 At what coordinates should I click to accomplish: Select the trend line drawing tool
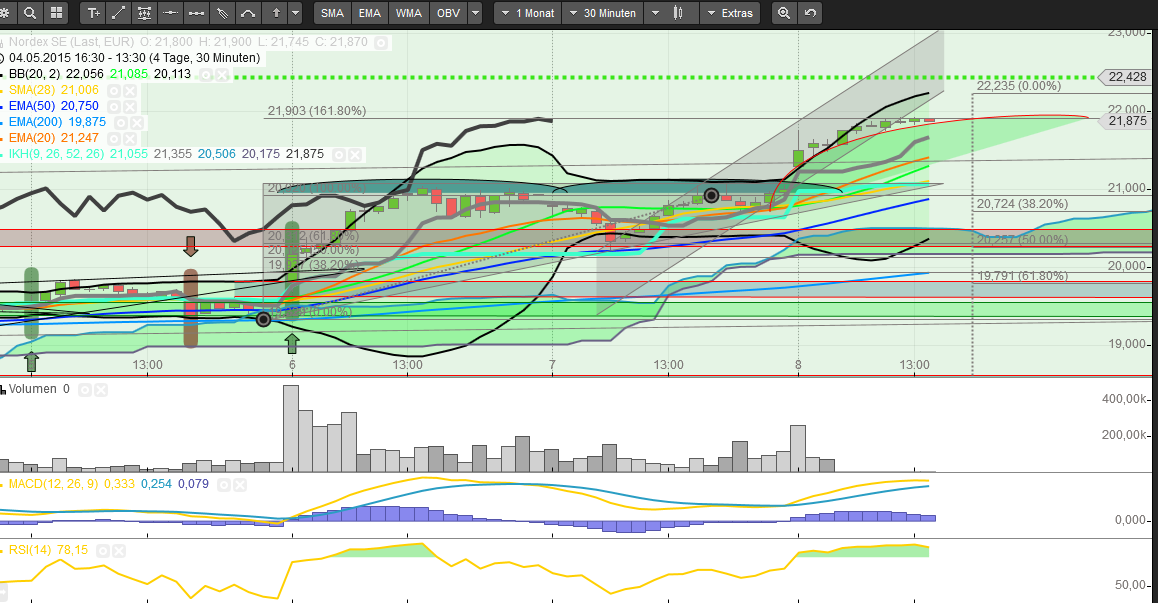pyautogui.click(x=118, y=13)
